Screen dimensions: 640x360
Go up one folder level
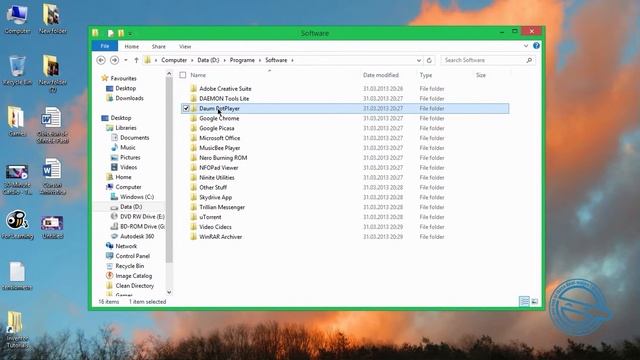pos(136,60)
